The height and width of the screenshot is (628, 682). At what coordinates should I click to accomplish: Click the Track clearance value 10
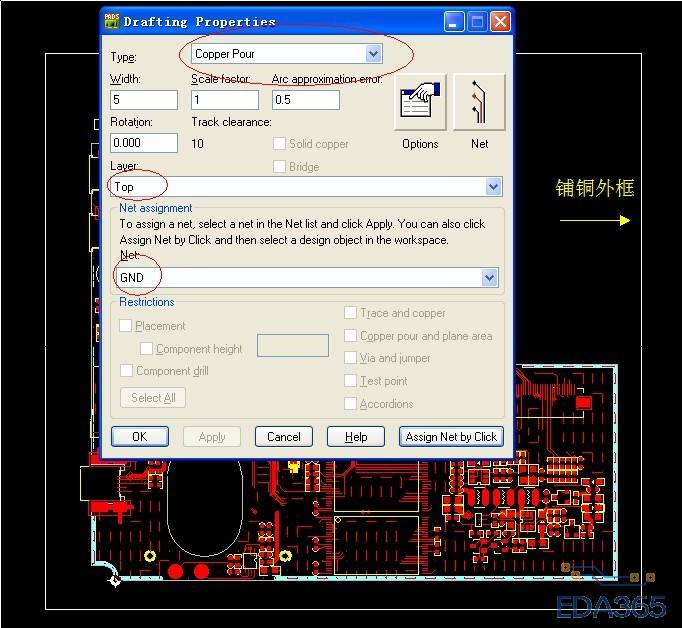coord(197,144)
